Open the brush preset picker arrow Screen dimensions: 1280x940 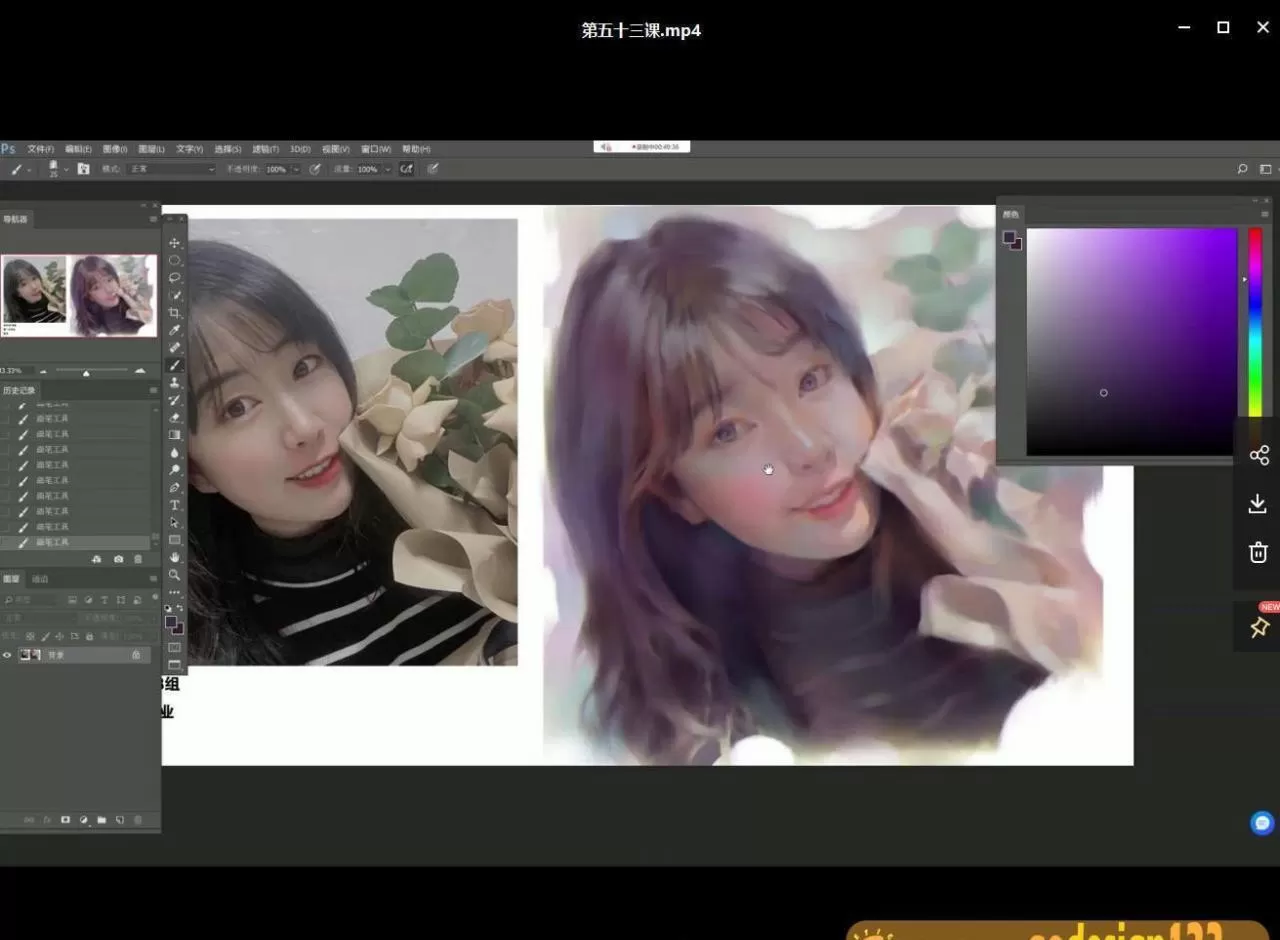point(66,169)
